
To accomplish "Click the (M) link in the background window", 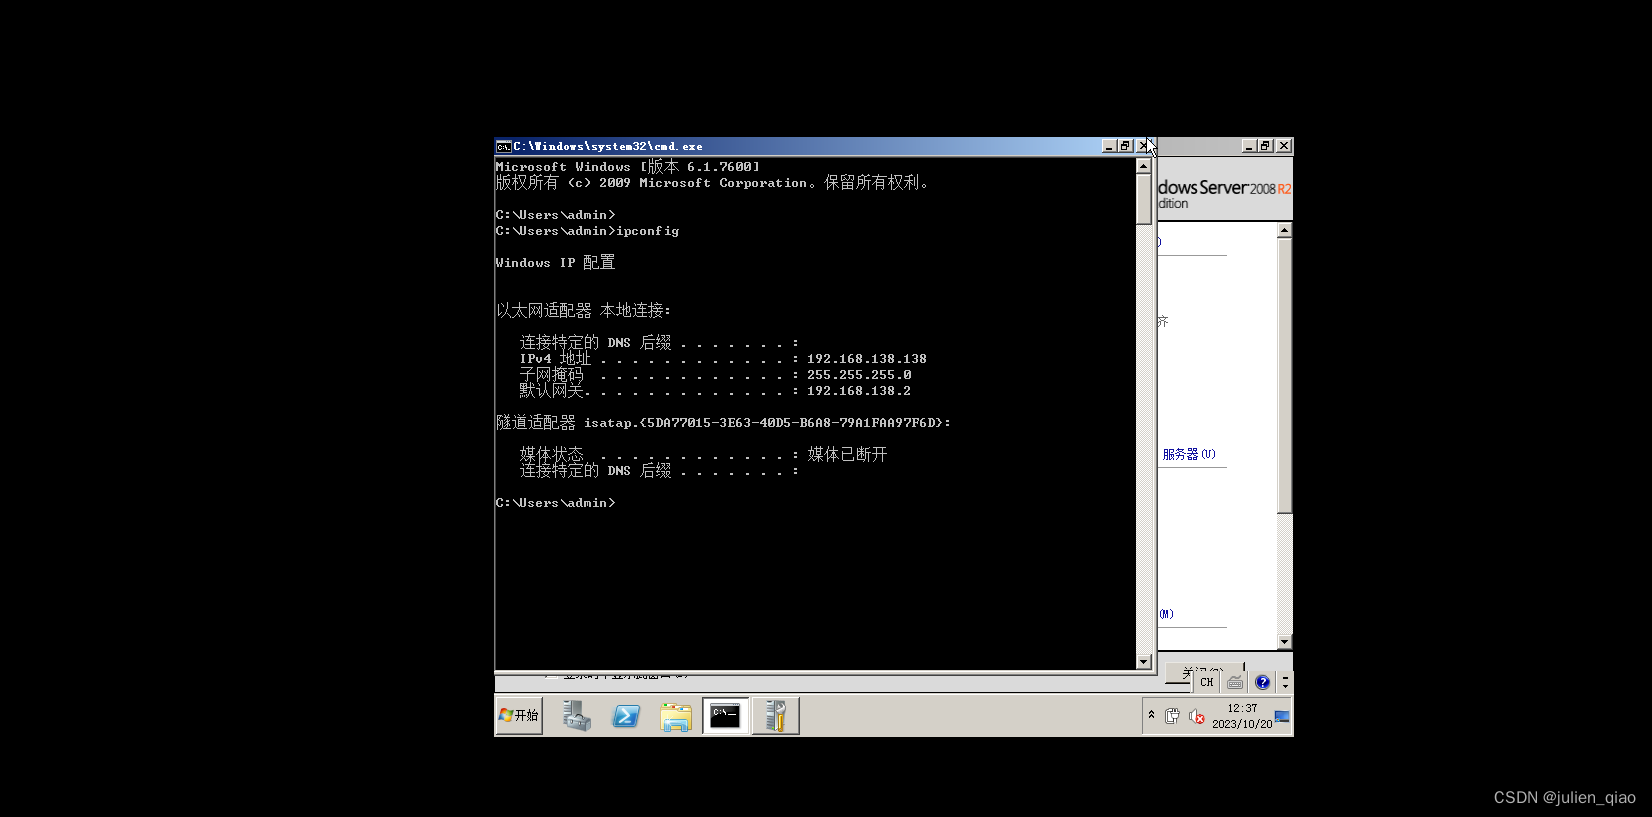I will pos(1167,614).
